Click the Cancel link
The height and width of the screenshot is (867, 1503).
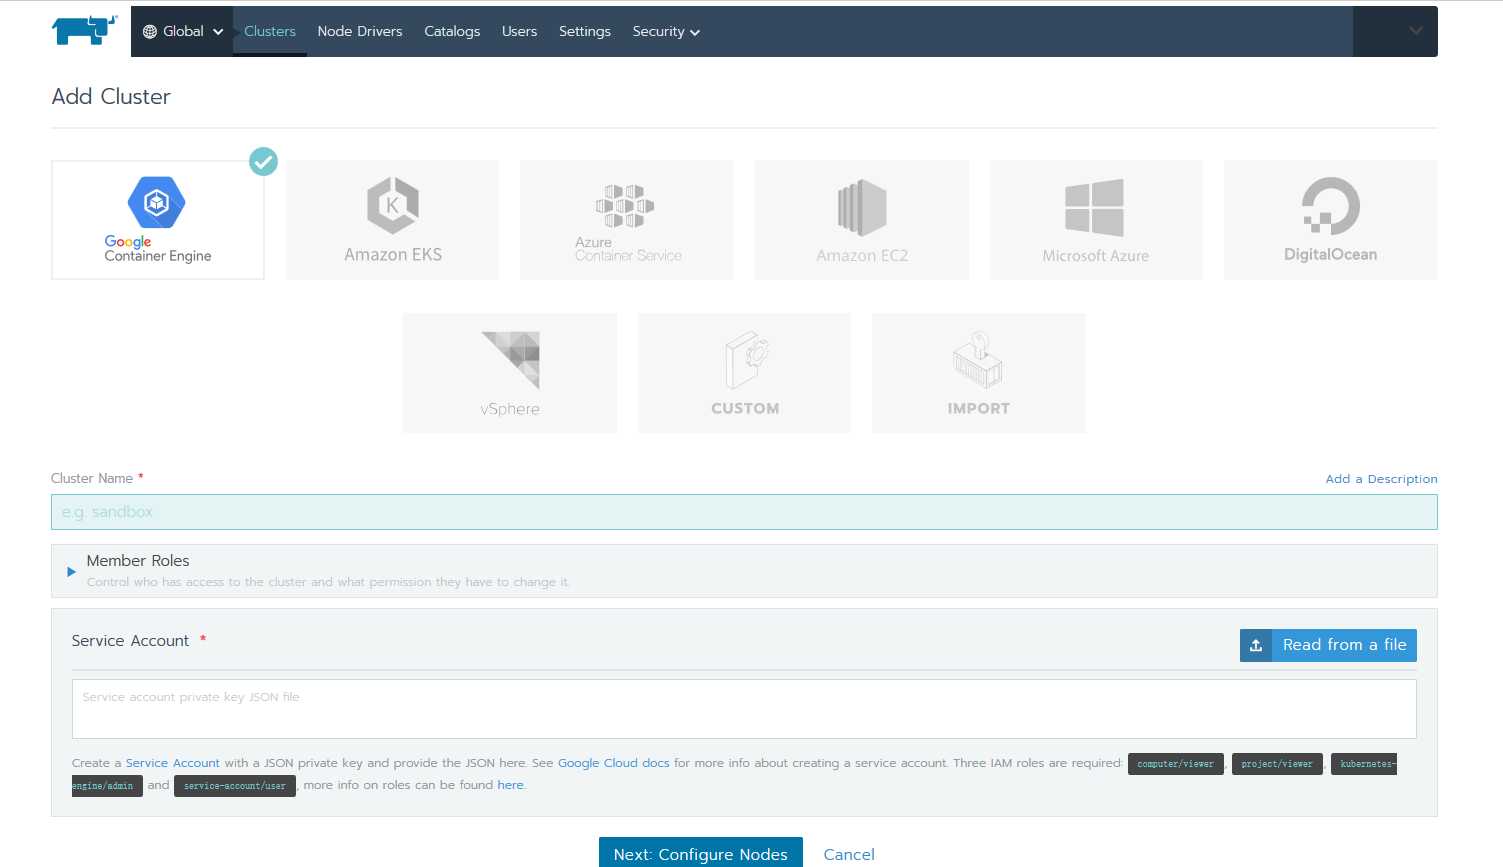849,854
